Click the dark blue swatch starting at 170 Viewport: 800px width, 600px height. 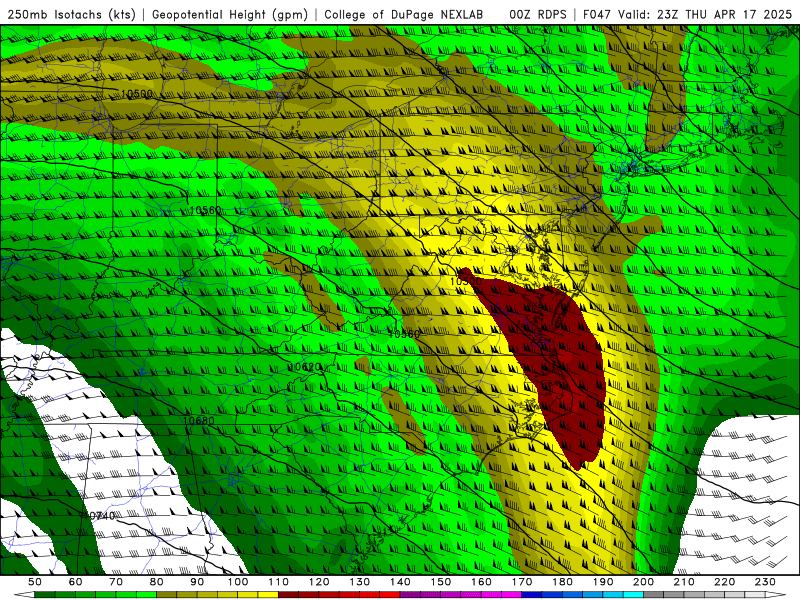coord(532,595)
